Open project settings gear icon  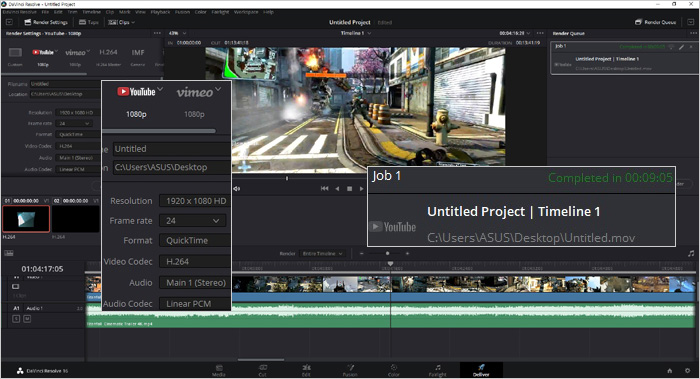(x=688, y=371)
